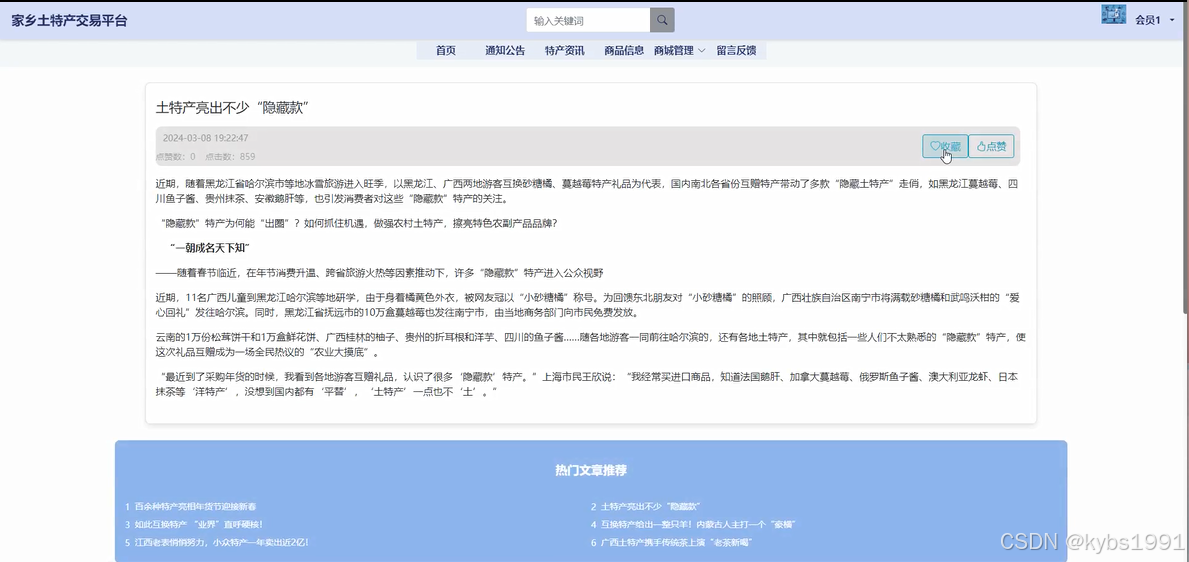Open recommended article 如此互换特产 “业界”直呼硬核
The width and height of the screenshot is (1189, 562).
[x=199, y=524]
